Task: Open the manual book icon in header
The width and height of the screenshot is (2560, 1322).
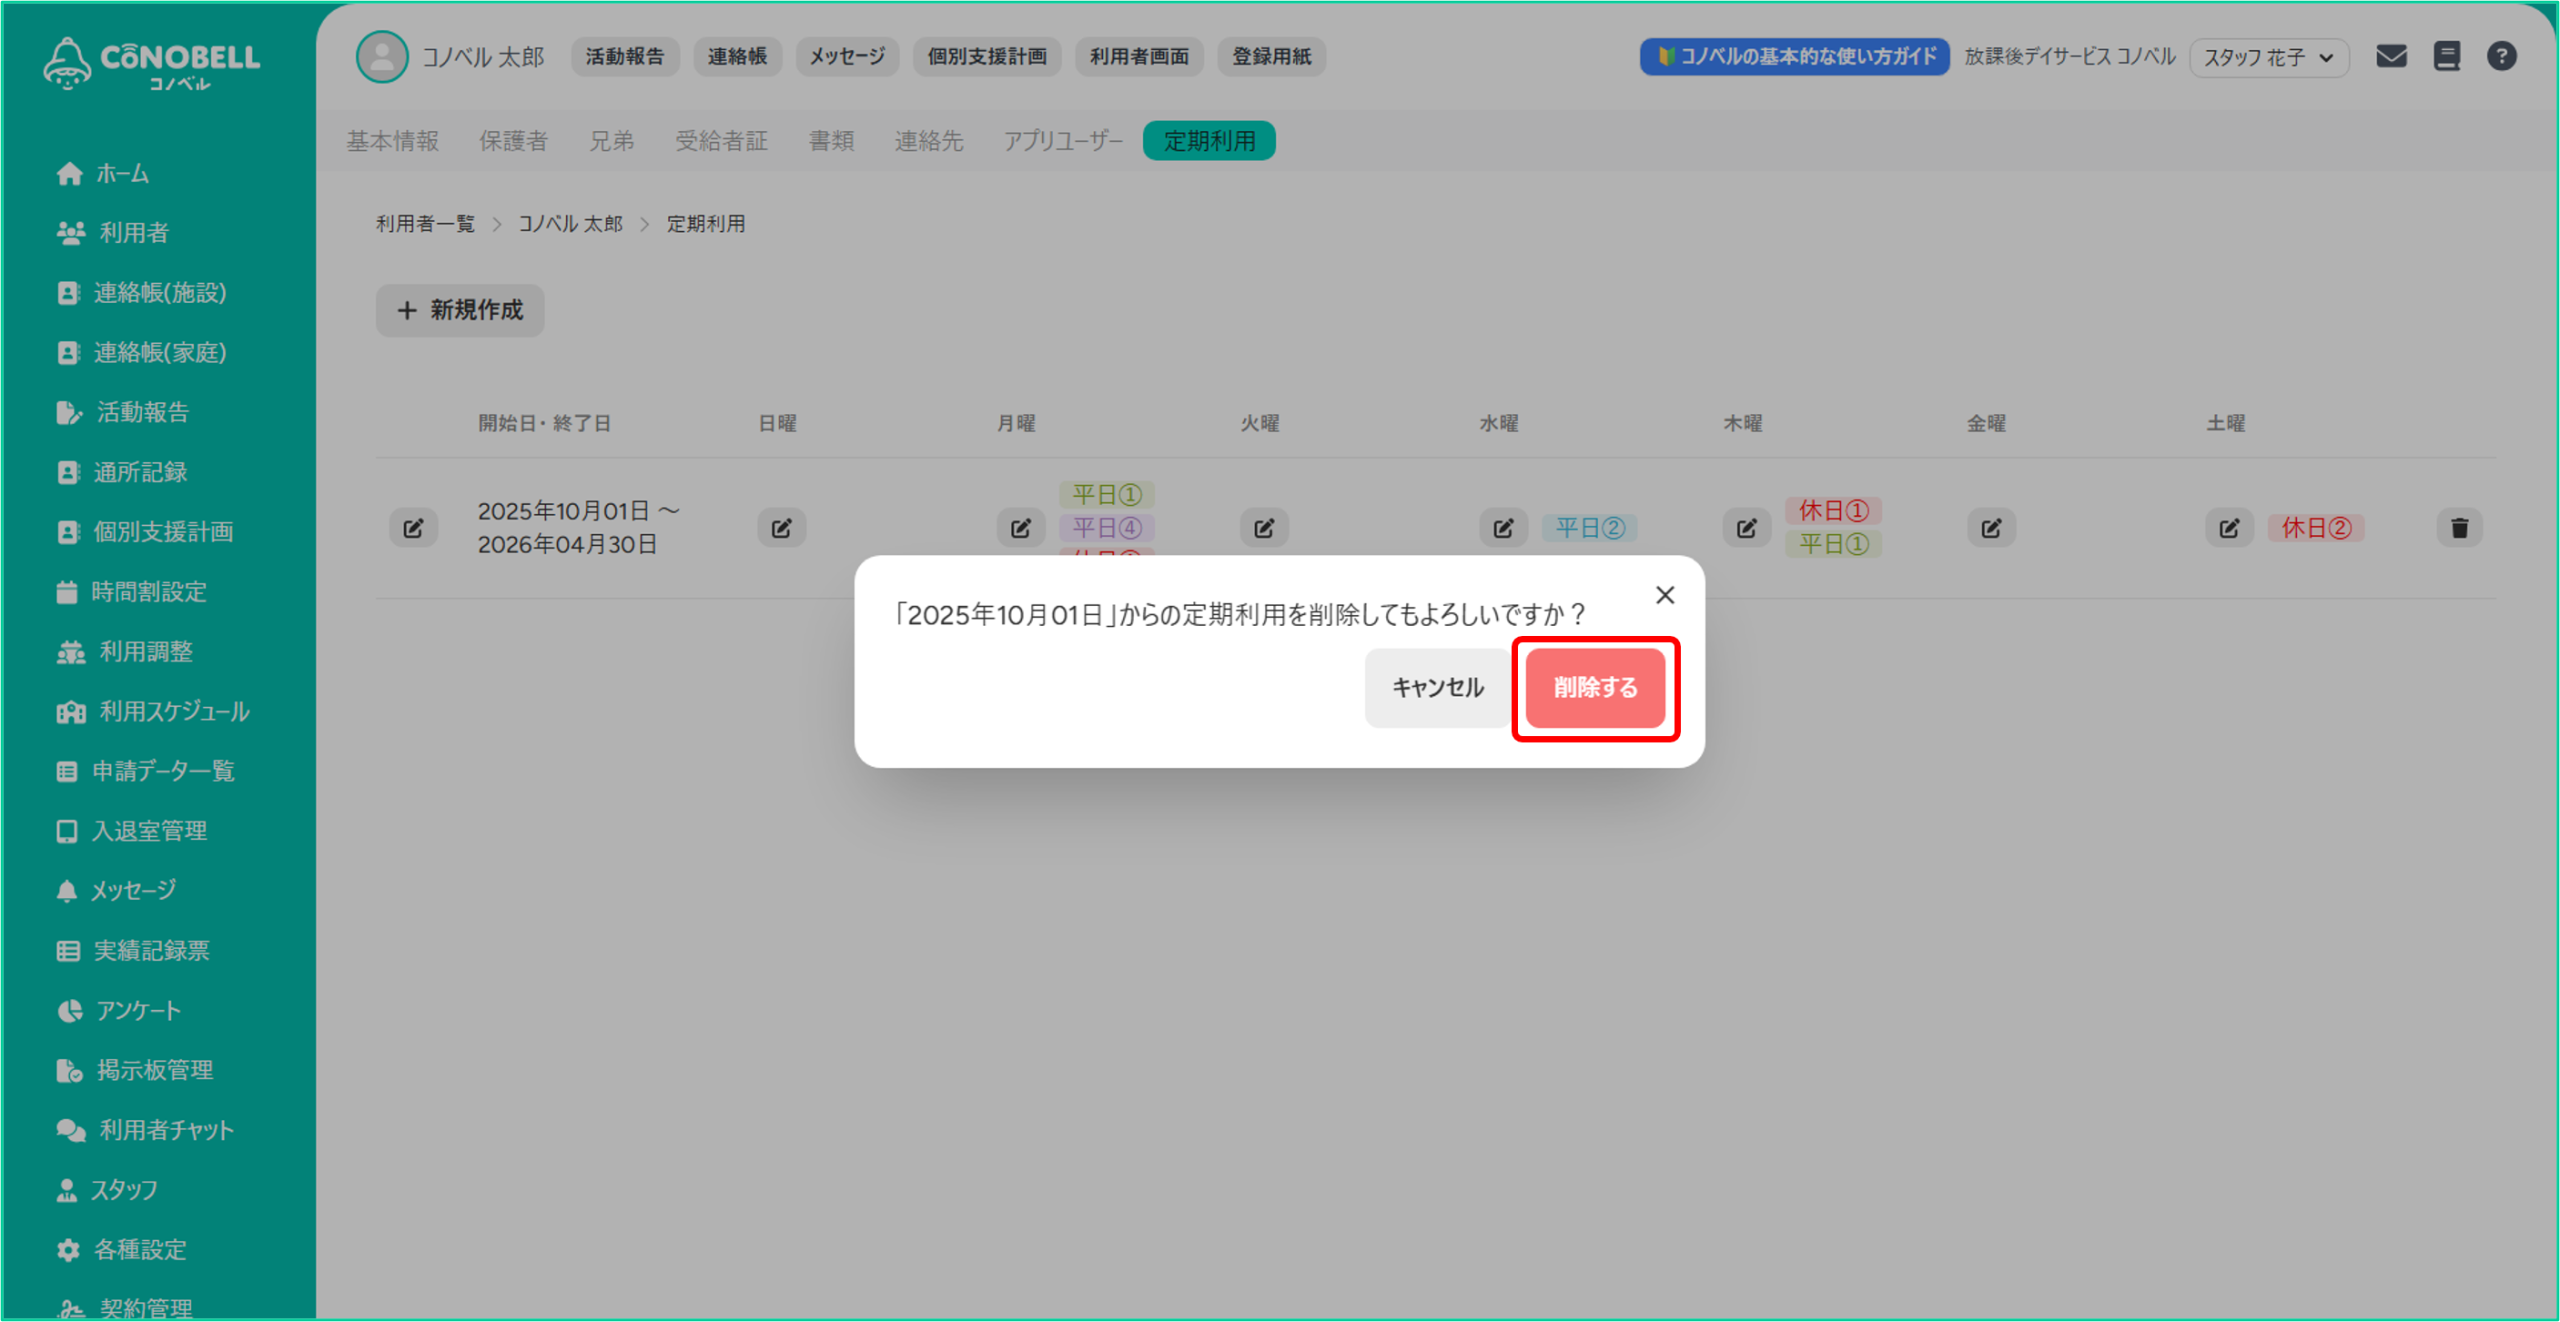Action: coord(2446,56)
